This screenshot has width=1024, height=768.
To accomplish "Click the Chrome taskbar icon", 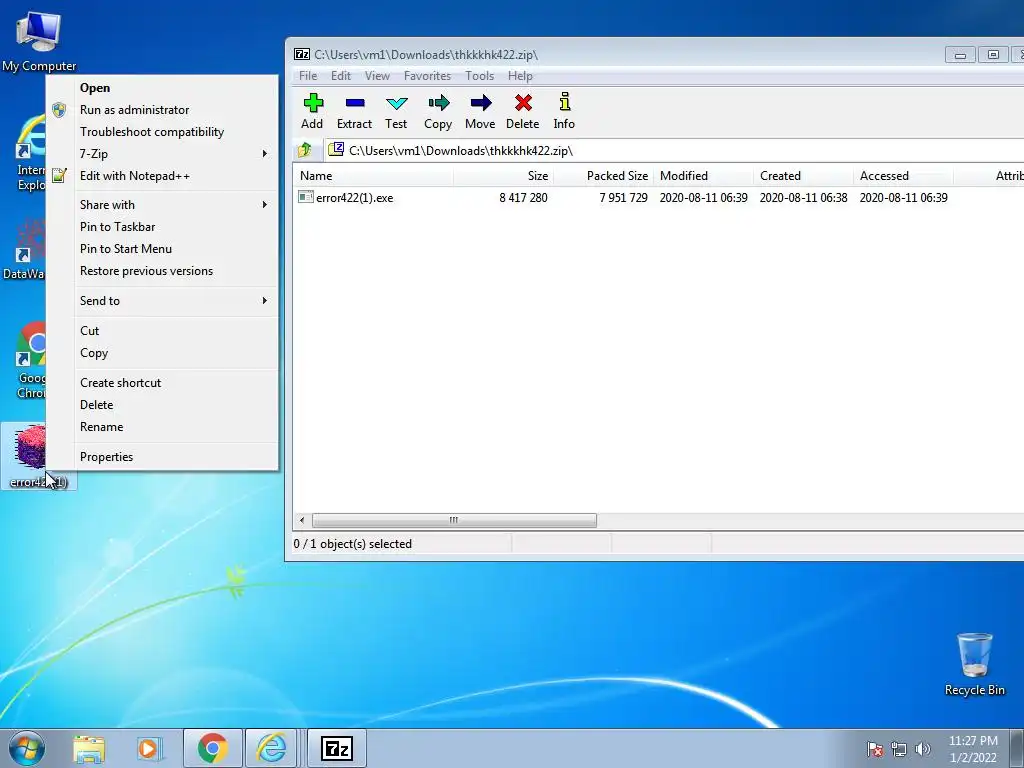I will pyautogui.click(x=213, y=748).
